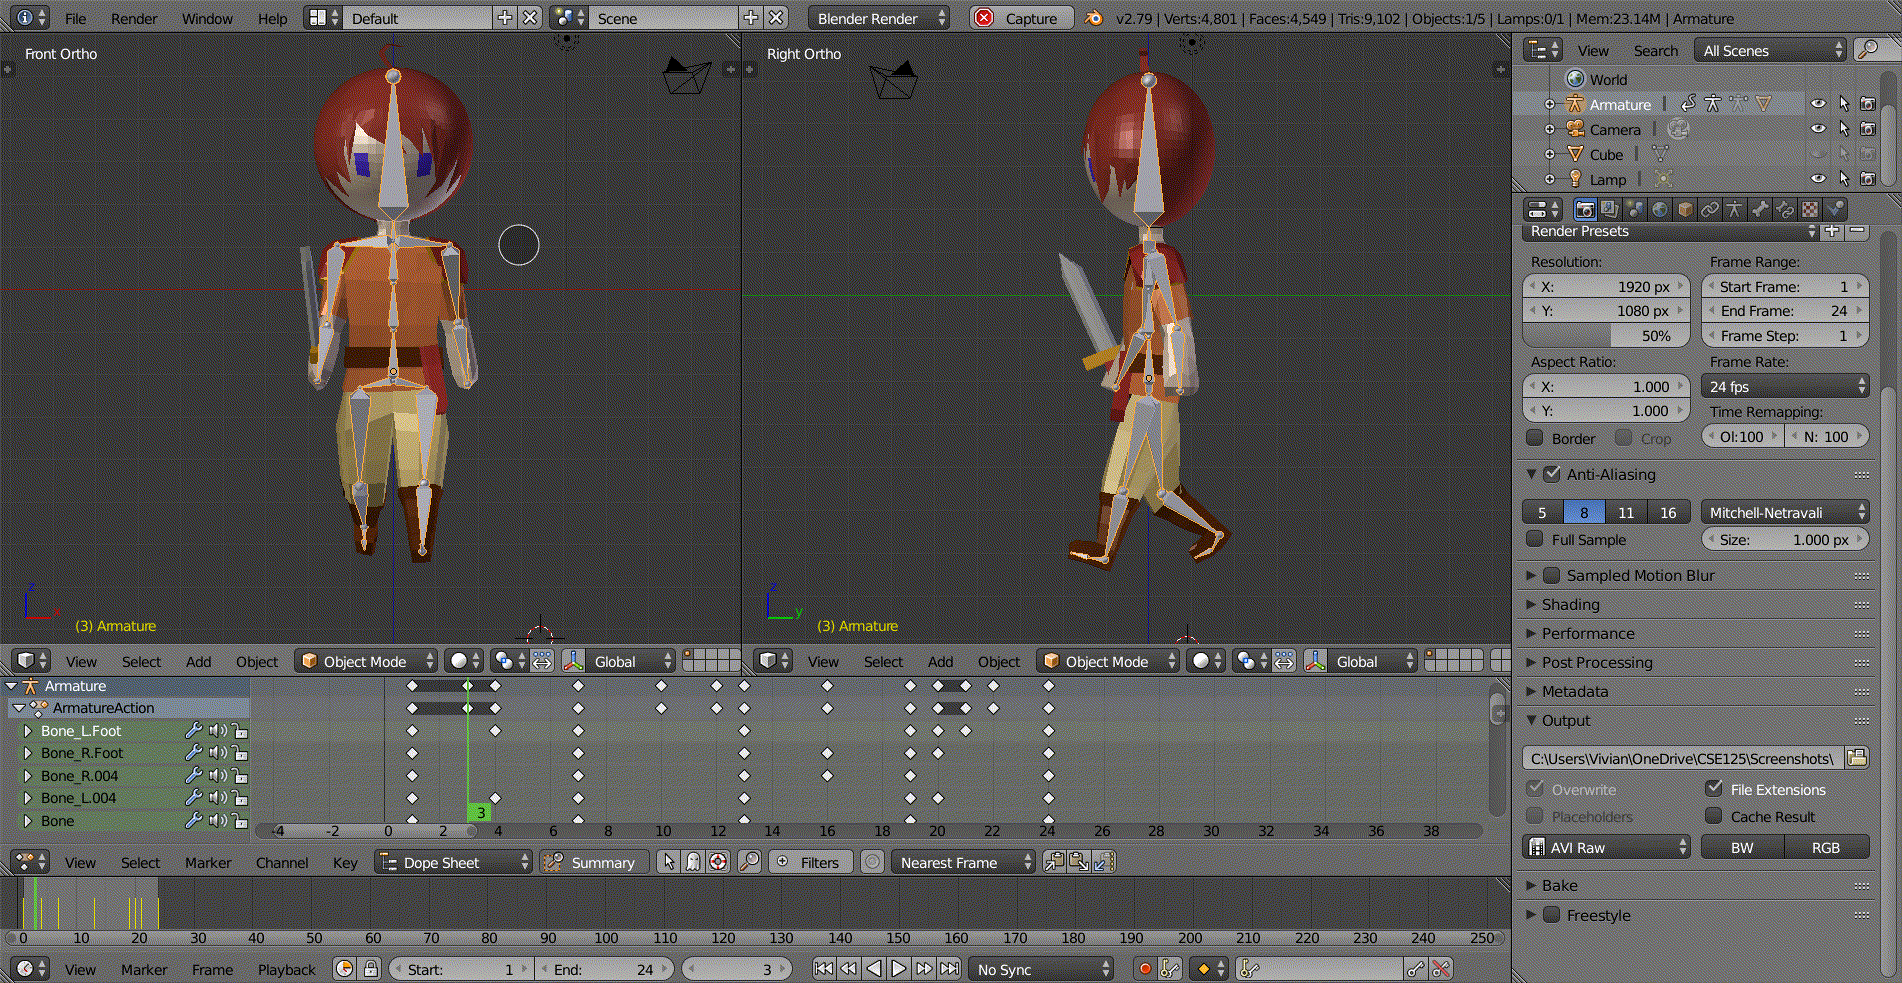Open the Playback menu in the timeline
Viewport: 1902px width, 983px height.
point(286,969)
